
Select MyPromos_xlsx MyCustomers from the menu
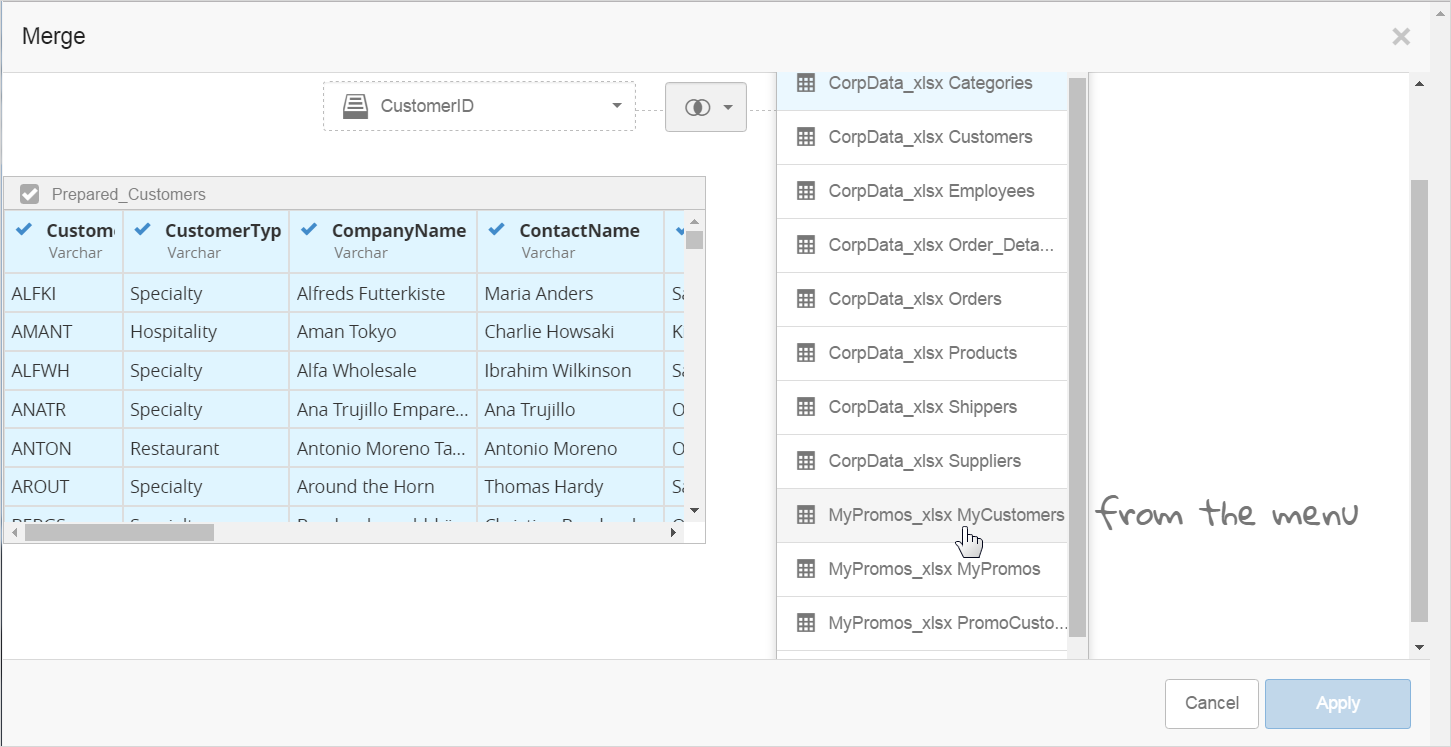945,515
